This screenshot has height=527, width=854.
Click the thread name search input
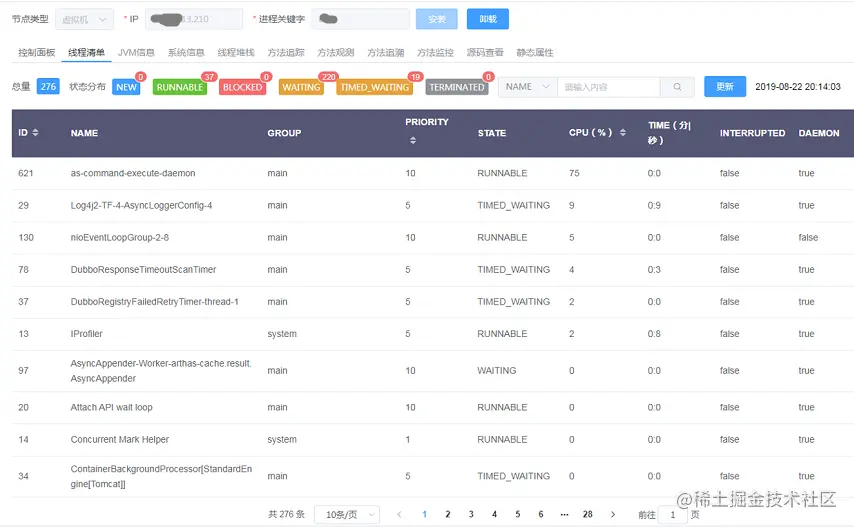tap(609, 87)
